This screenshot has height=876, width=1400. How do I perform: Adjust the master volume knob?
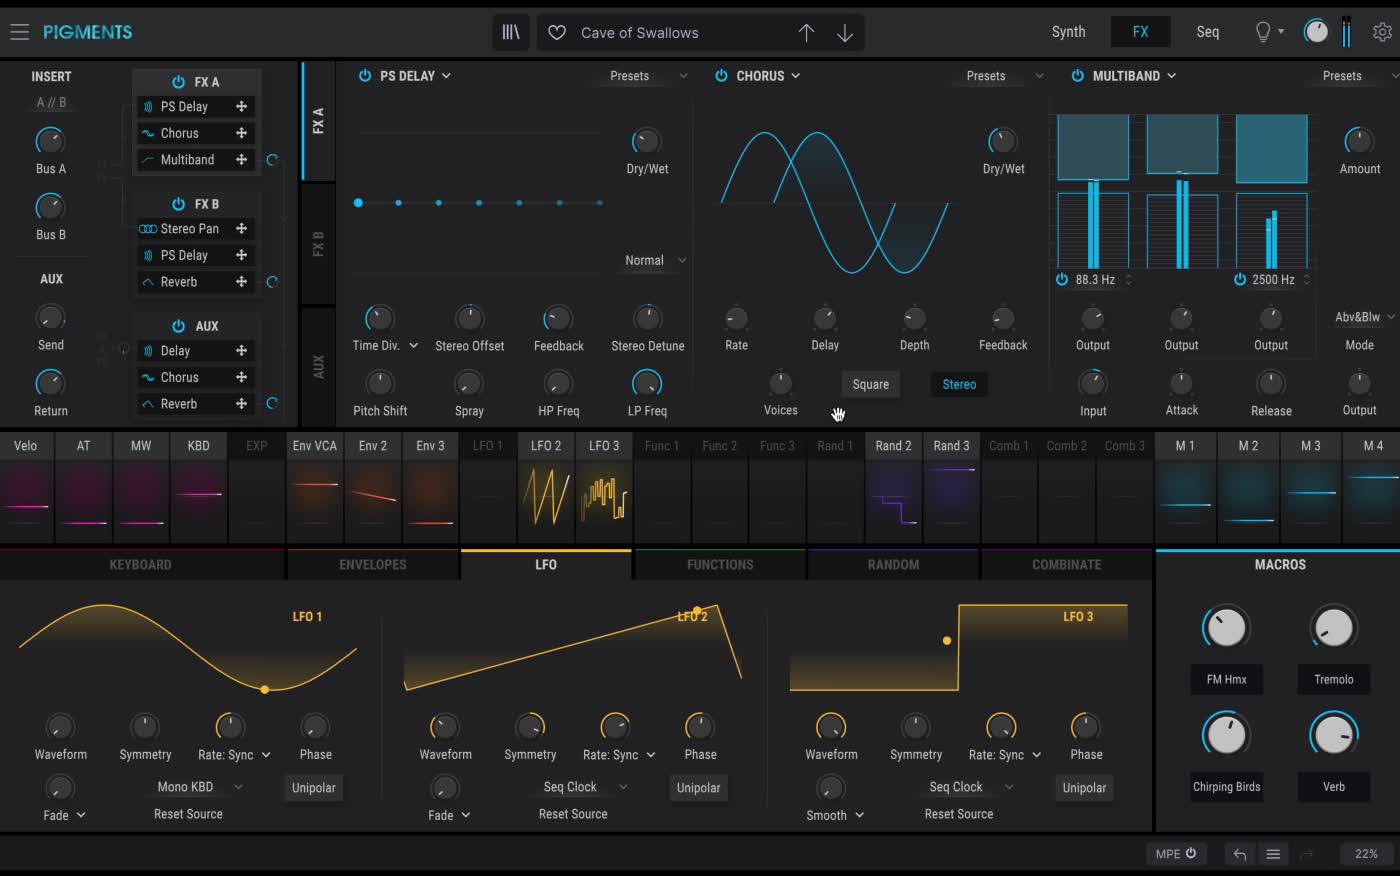click(1316, 32)
